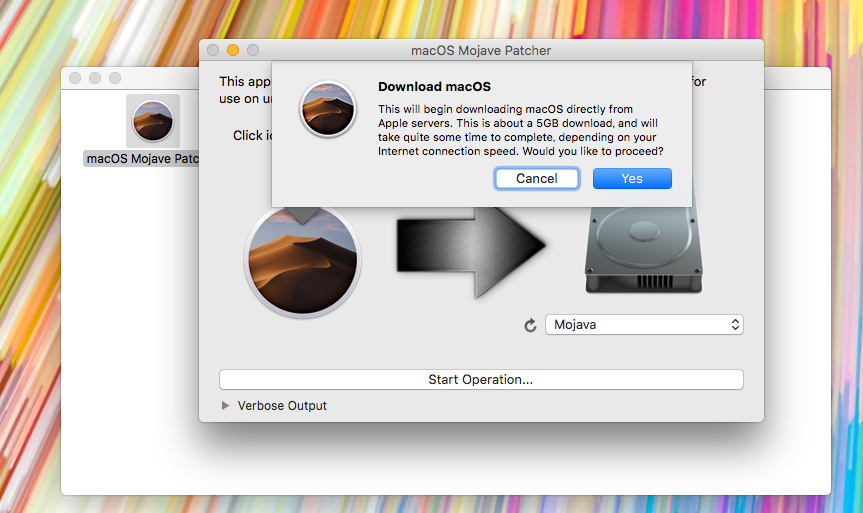Click the Start Operation button
This screenshot has width=863, height=513.
click(x=481, y=379)
